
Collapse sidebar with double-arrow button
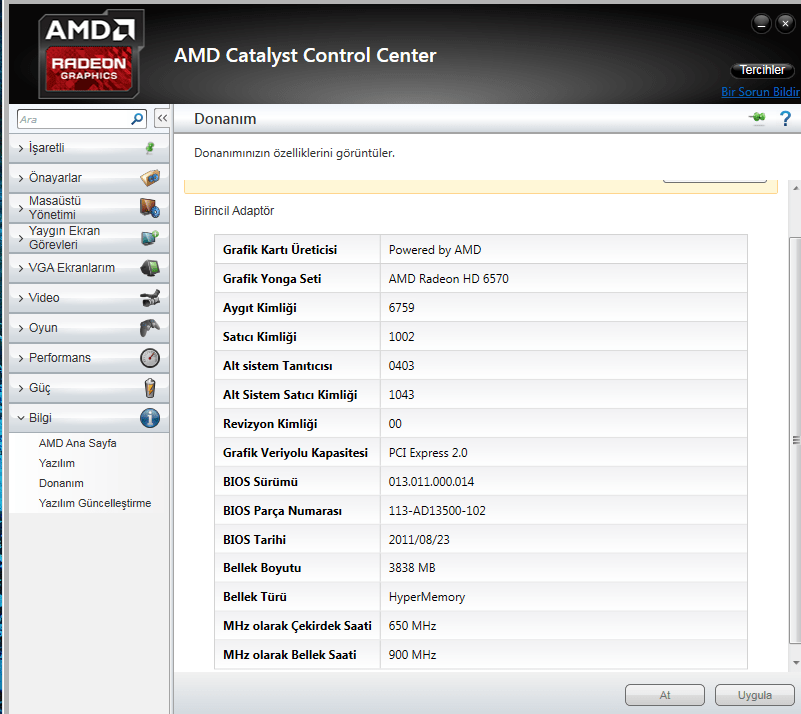[x=162, y=118]
